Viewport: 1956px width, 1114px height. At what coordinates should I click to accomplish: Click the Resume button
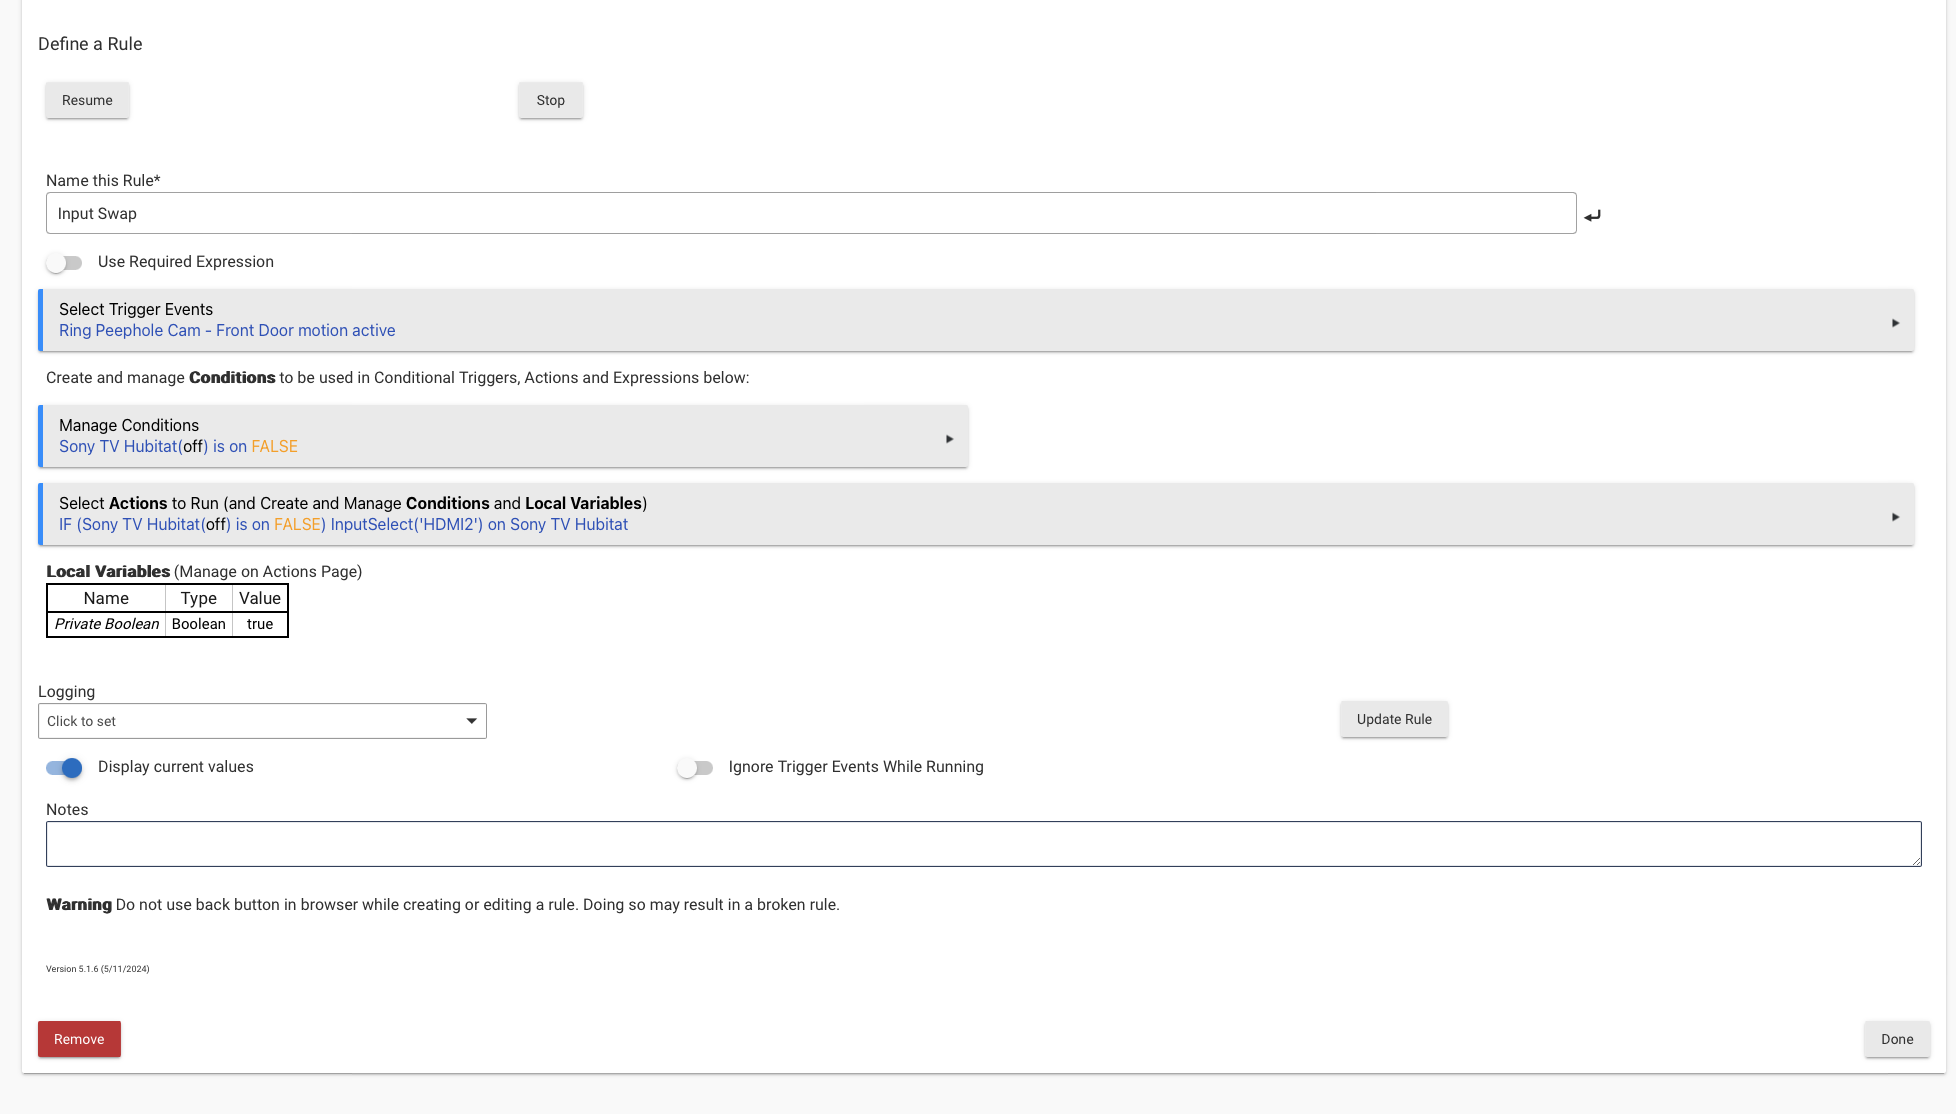[87, 100]
